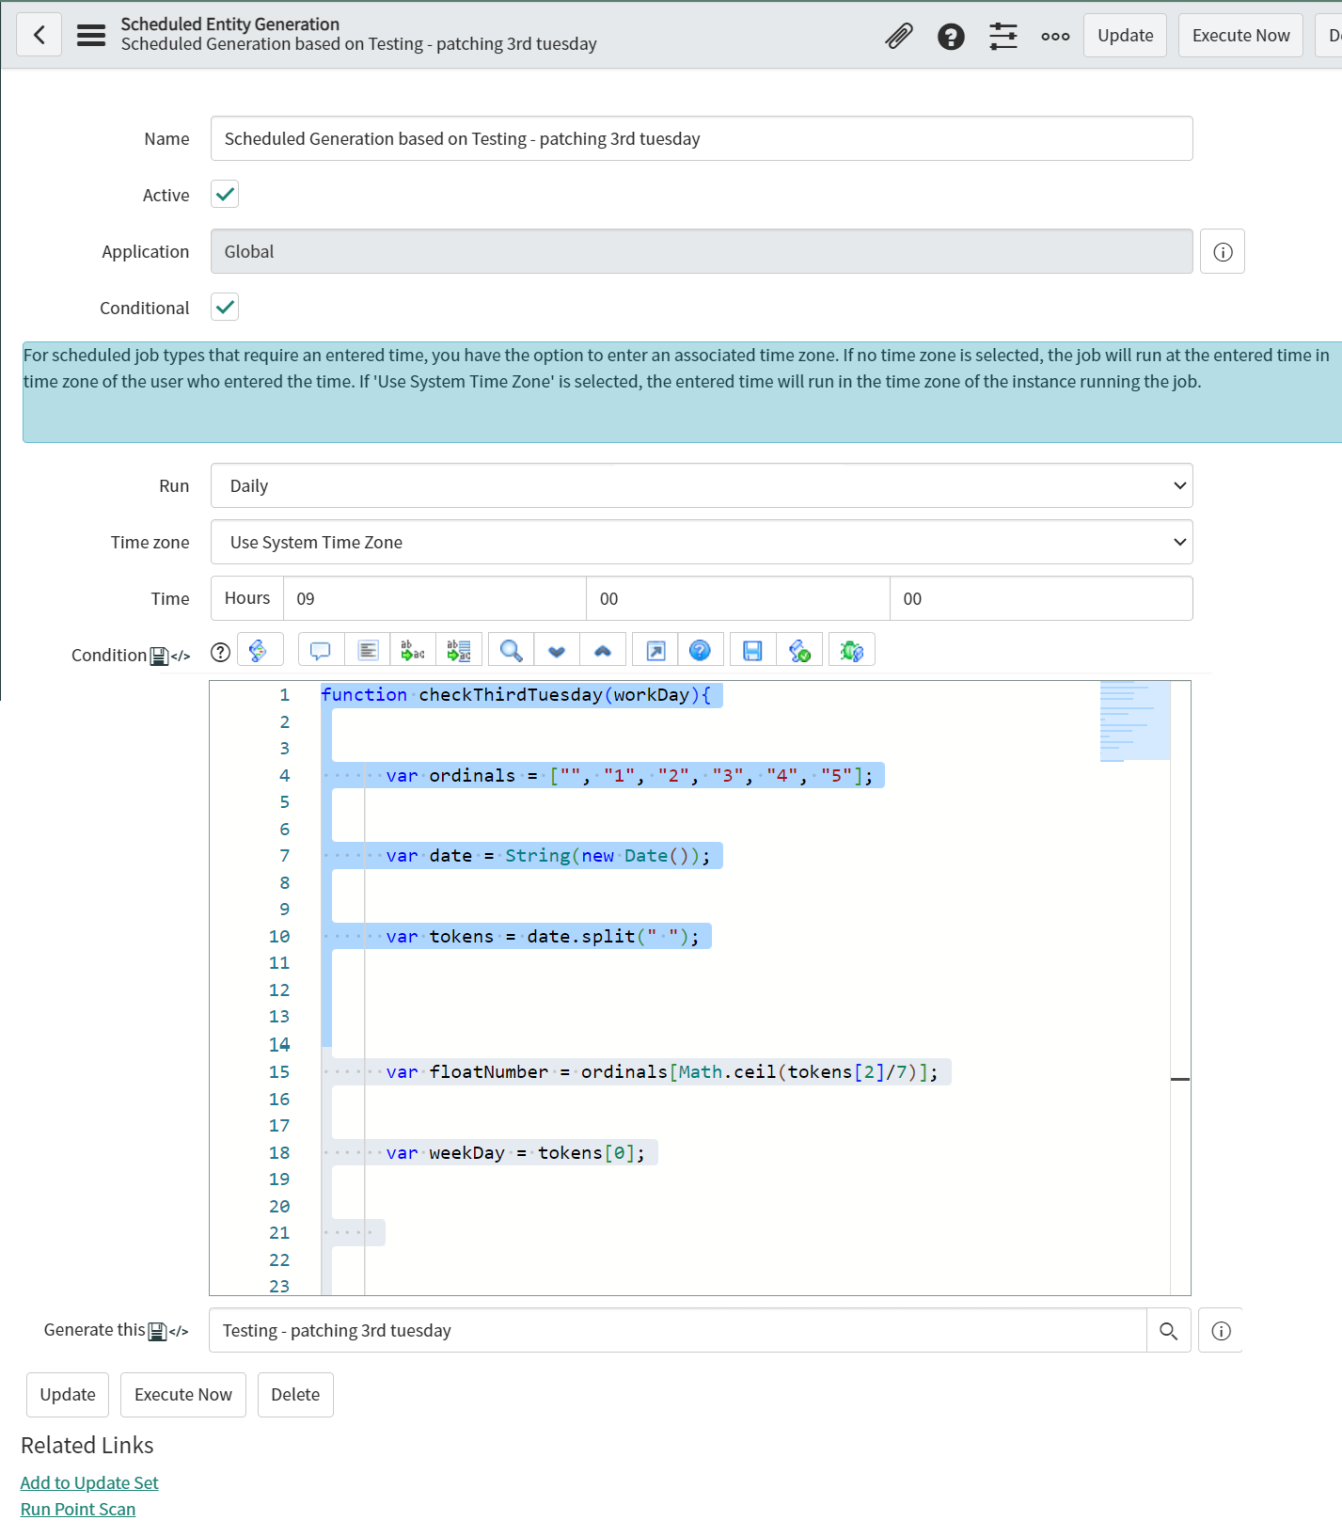Click Execute Now at the bottom

pos(183,1394)
